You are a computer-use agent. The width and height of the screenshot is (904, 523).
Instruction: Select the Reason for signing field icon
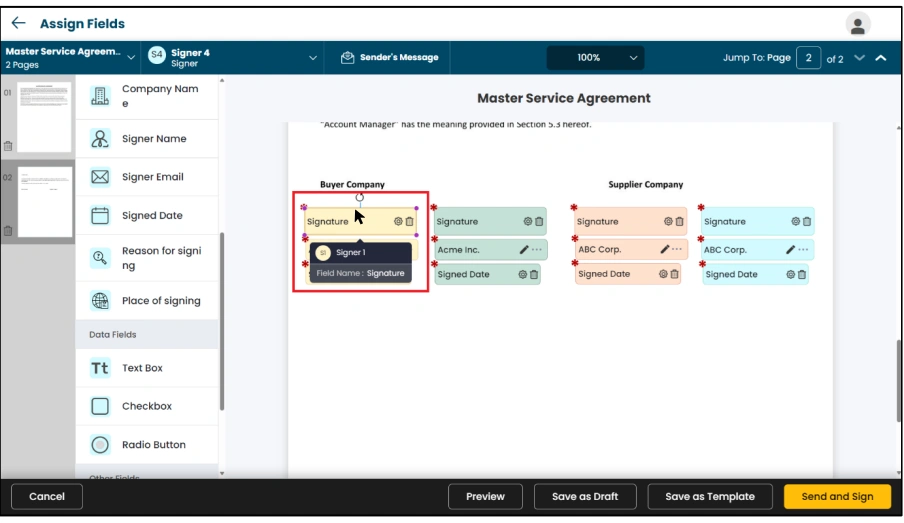100,257
